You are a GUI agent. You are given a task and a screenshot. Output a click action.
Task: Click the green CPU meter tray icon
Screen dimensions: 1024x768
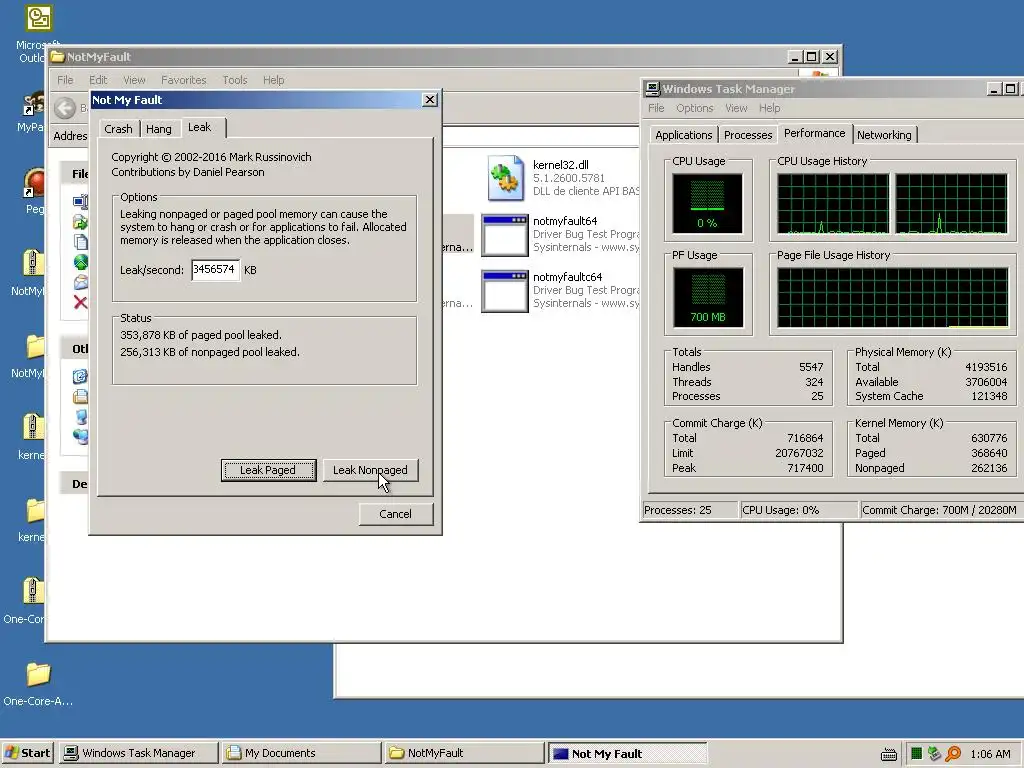click(916, 754)
